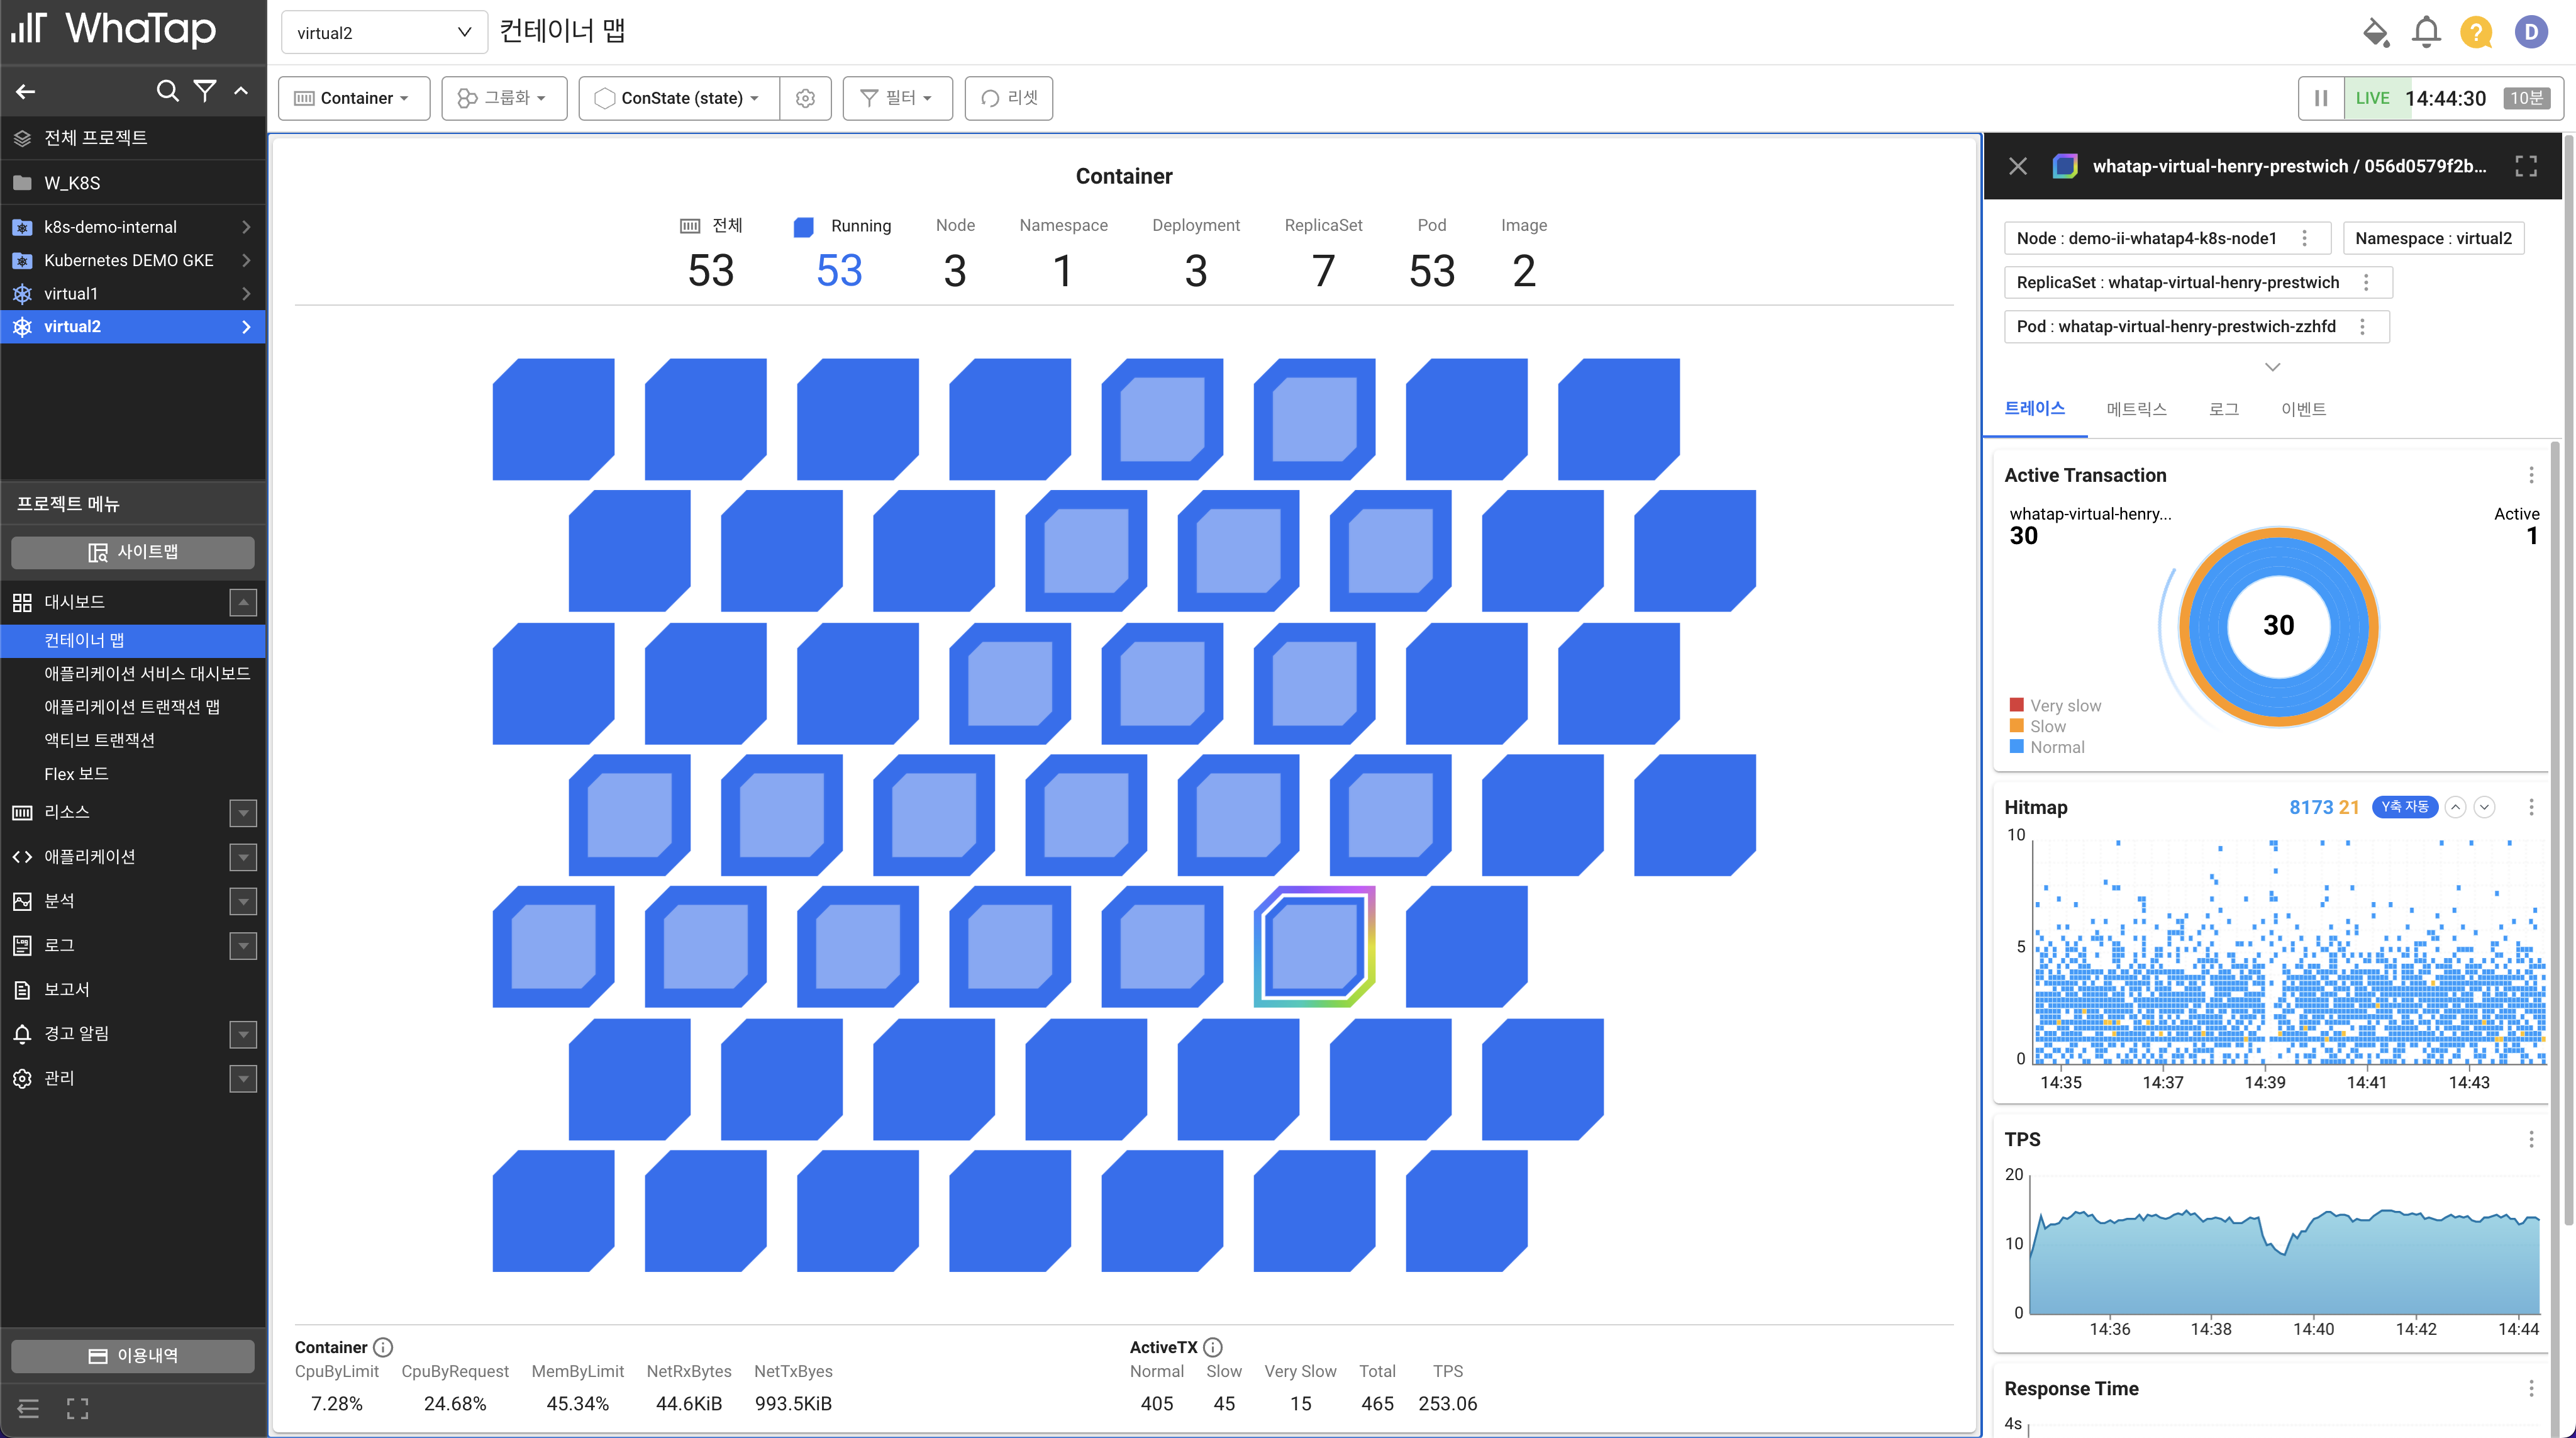
Task: Open the 그룹화 grouping dropdown
Action: point(504,98)
